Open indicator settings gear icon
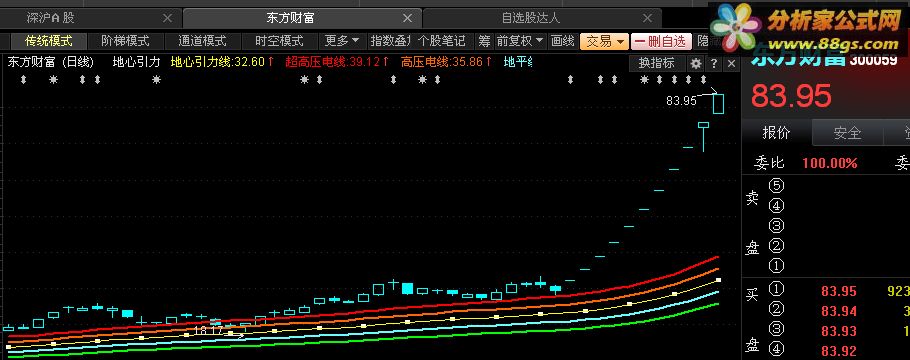The image size is (910, 360). click(x=696, y=63)
